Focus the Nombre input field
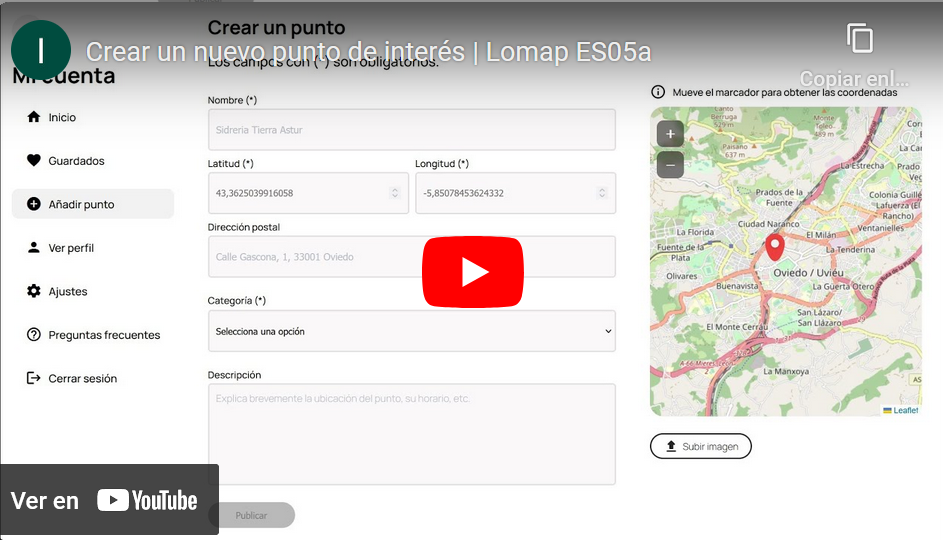The width and height of the screenshot is (943, 540). (x=411, y=129)
